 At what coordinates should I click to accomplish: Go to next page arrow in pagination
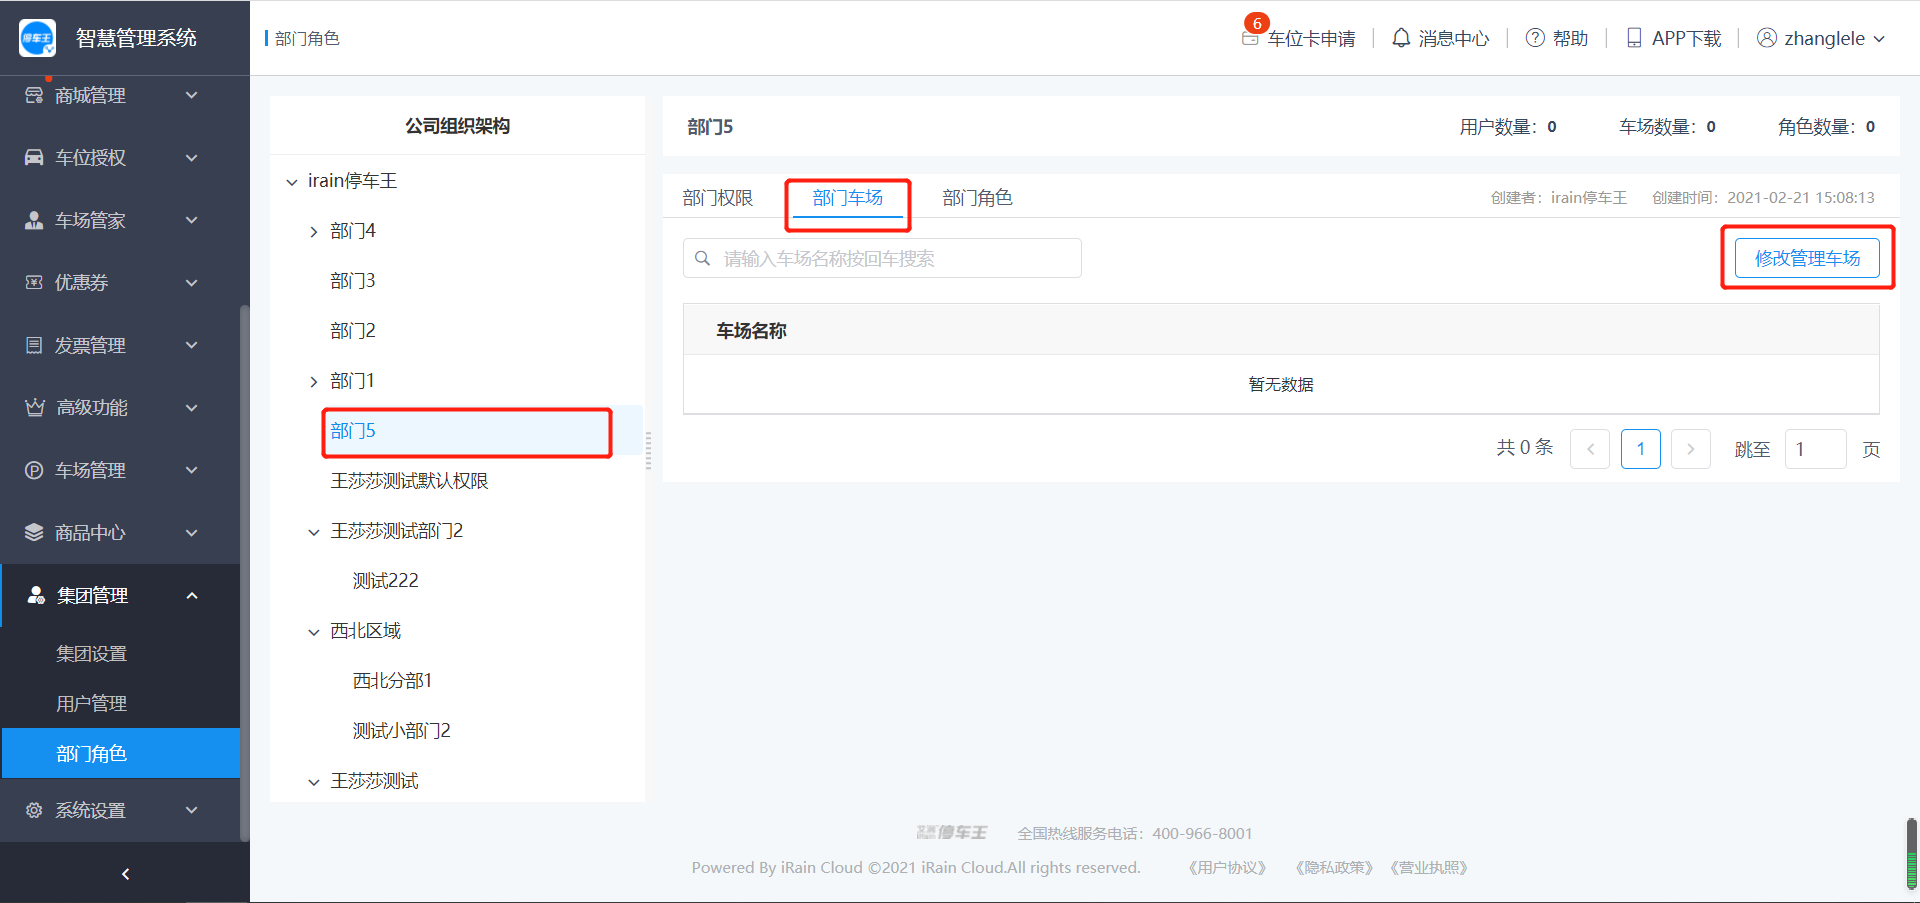point(1691,449)
